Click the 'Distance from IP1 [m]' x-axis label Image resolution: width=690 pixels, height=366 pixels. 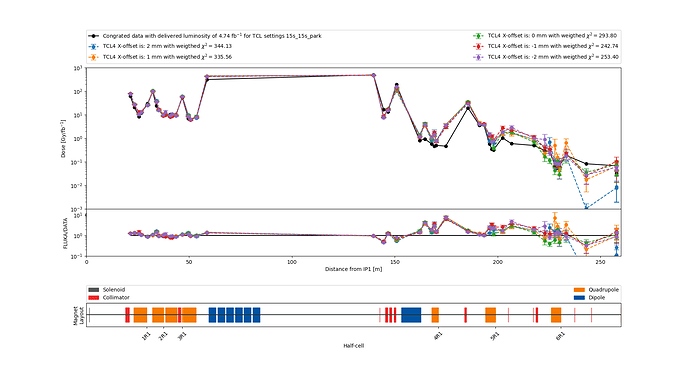353,269
